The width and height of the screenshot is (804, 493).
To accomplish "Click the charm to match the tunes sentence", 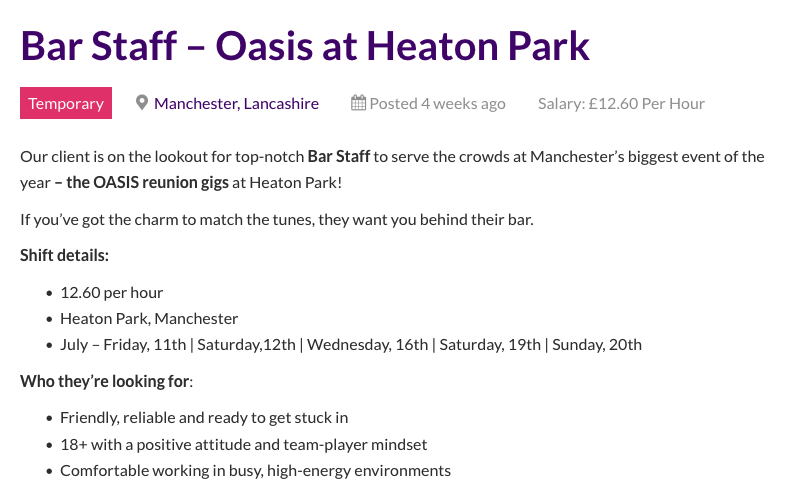I will (x=277, y=219).
